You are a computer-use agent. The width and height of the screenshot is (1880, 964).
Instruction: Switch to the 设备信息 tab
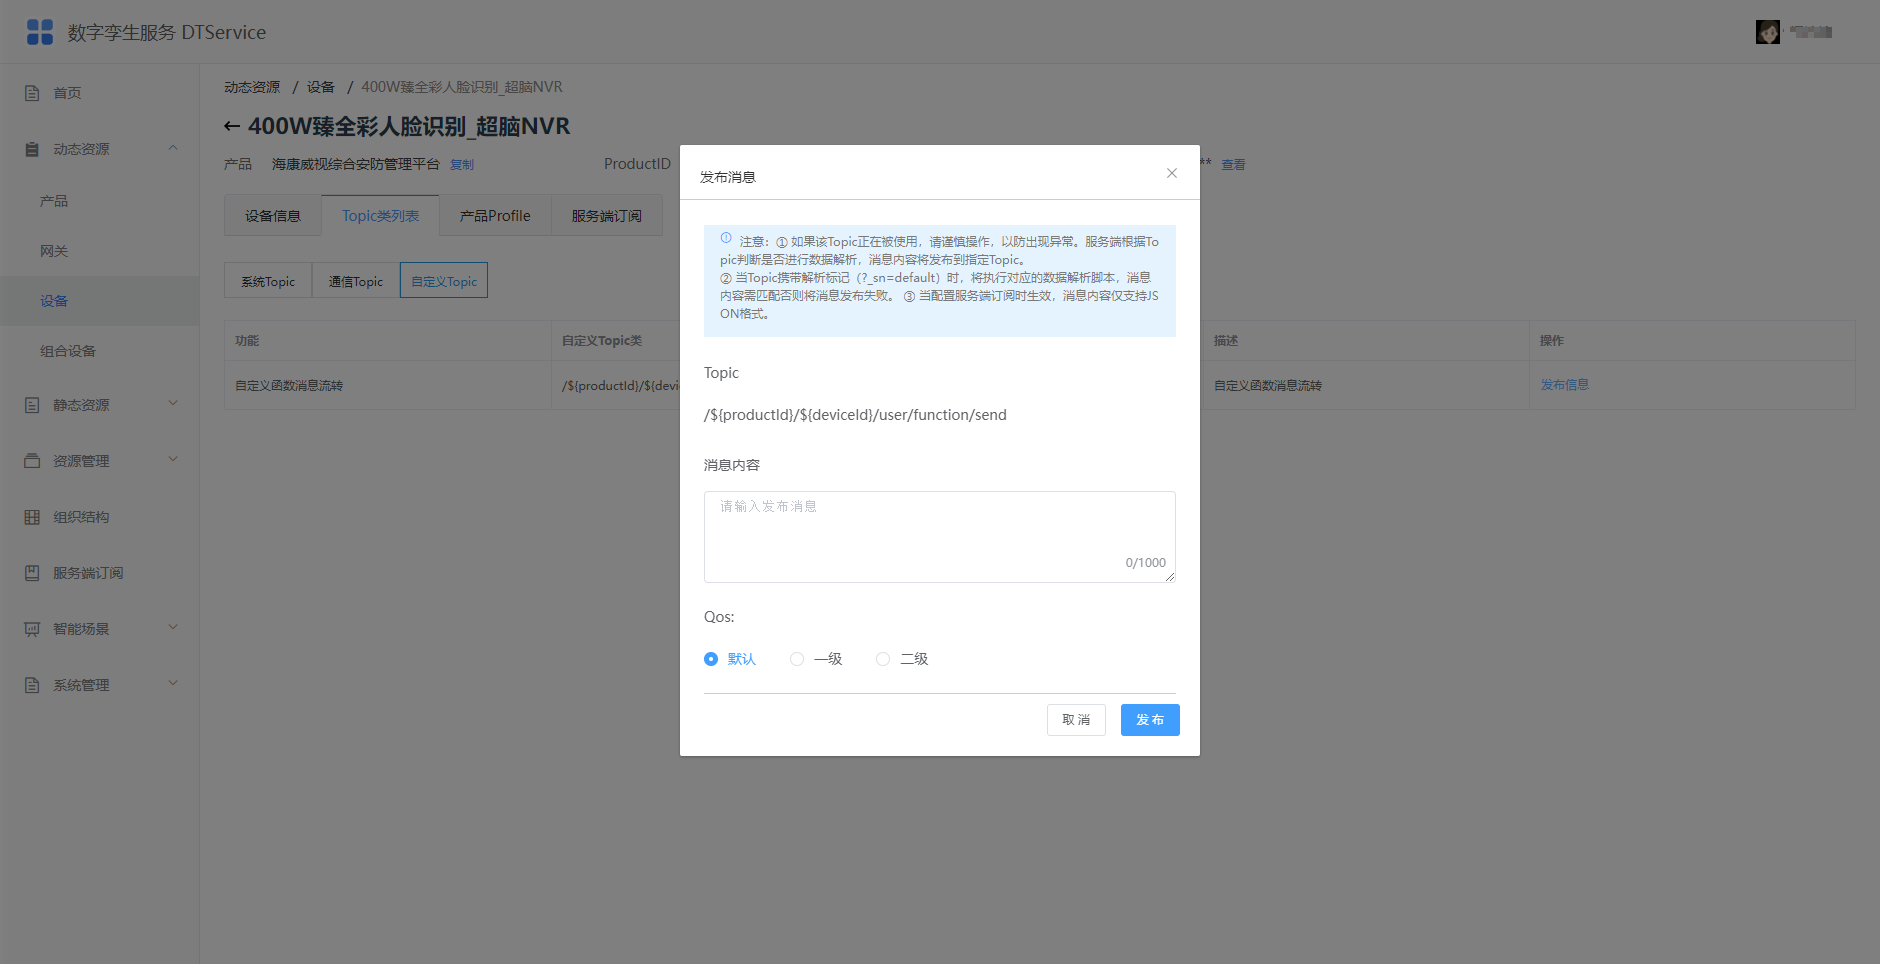click(273, 216)
